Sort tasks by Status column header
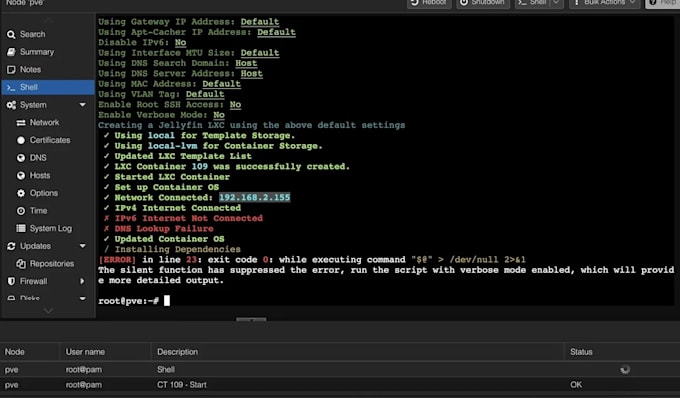 click(622, 352)
